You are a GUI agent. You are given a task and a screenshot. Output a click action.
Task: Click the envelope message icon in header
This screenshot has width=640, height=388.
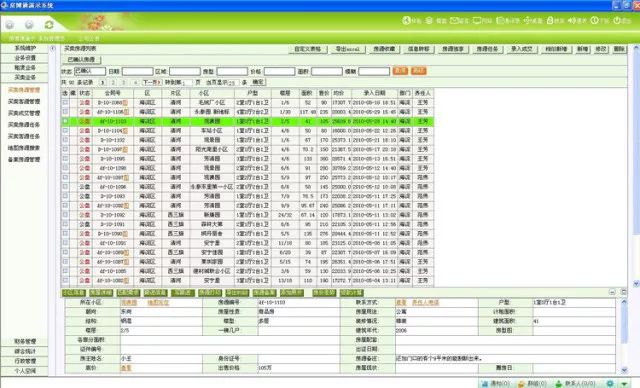[x=454, y=20]
